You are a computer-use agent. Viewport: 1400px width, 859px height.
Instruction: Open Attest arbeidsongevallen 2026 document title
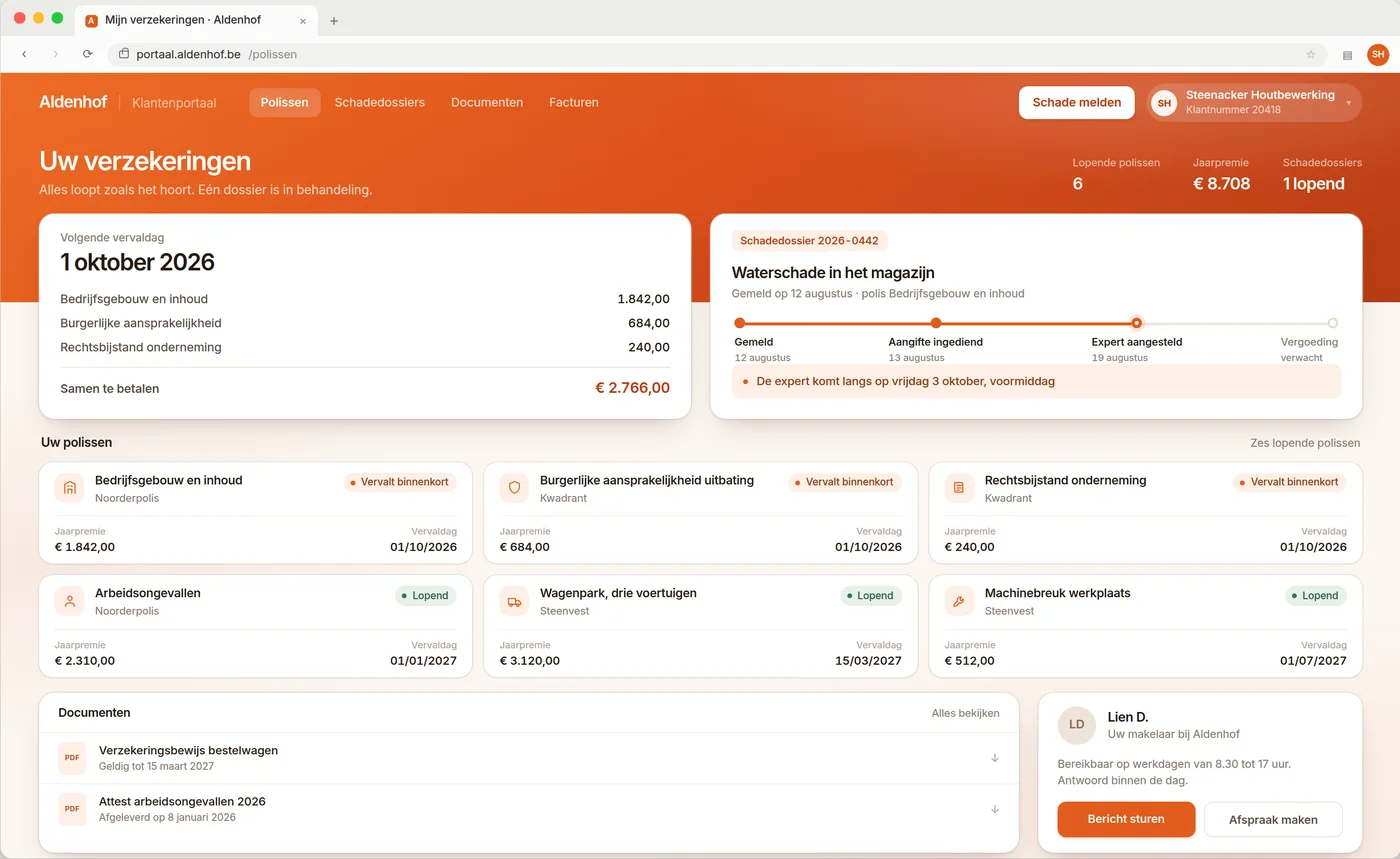182,801
